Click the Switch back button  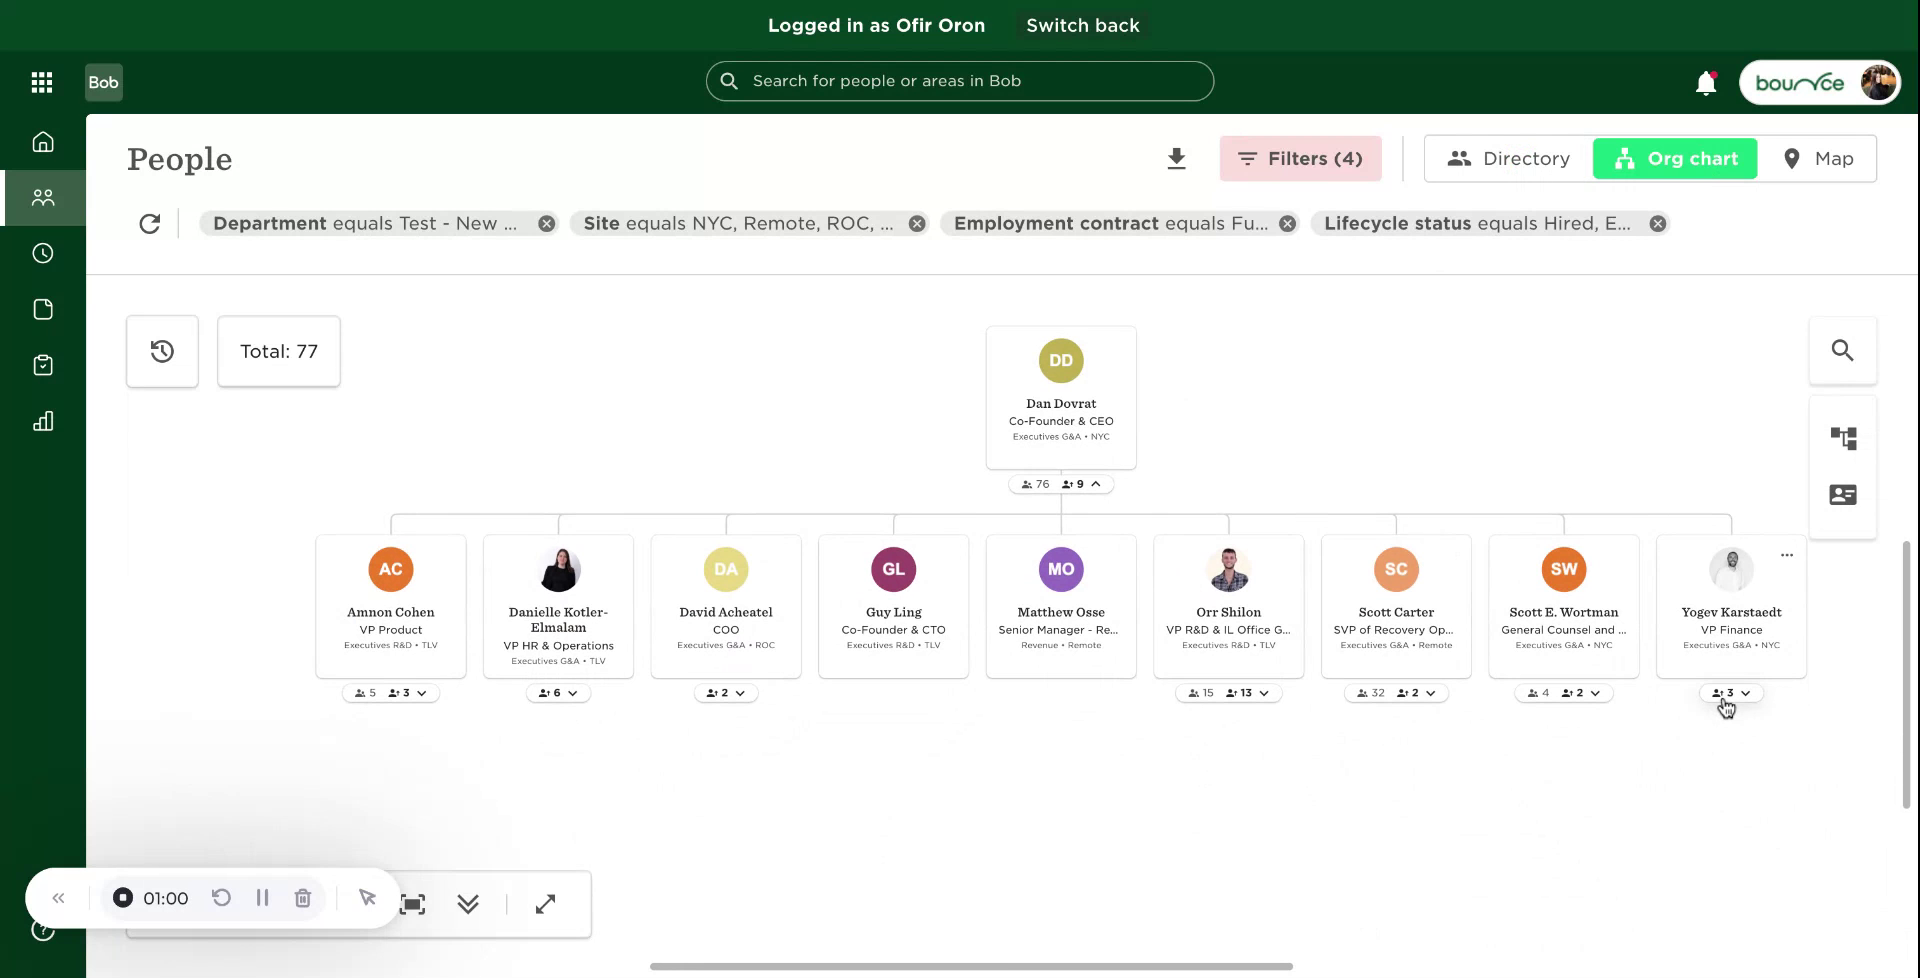(x=1083, y=25)
